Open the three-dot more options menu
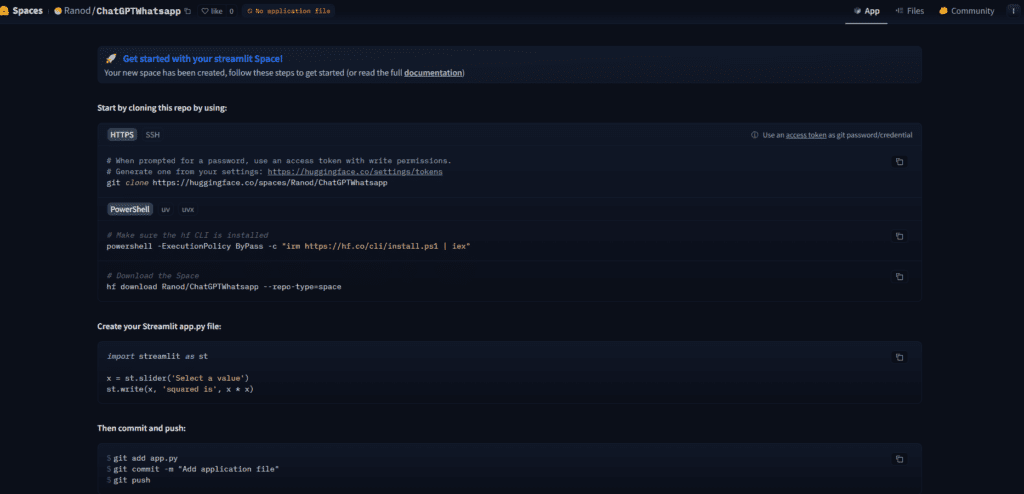This screenshot has width=1024, height=494. click(x=1014, y=11)
